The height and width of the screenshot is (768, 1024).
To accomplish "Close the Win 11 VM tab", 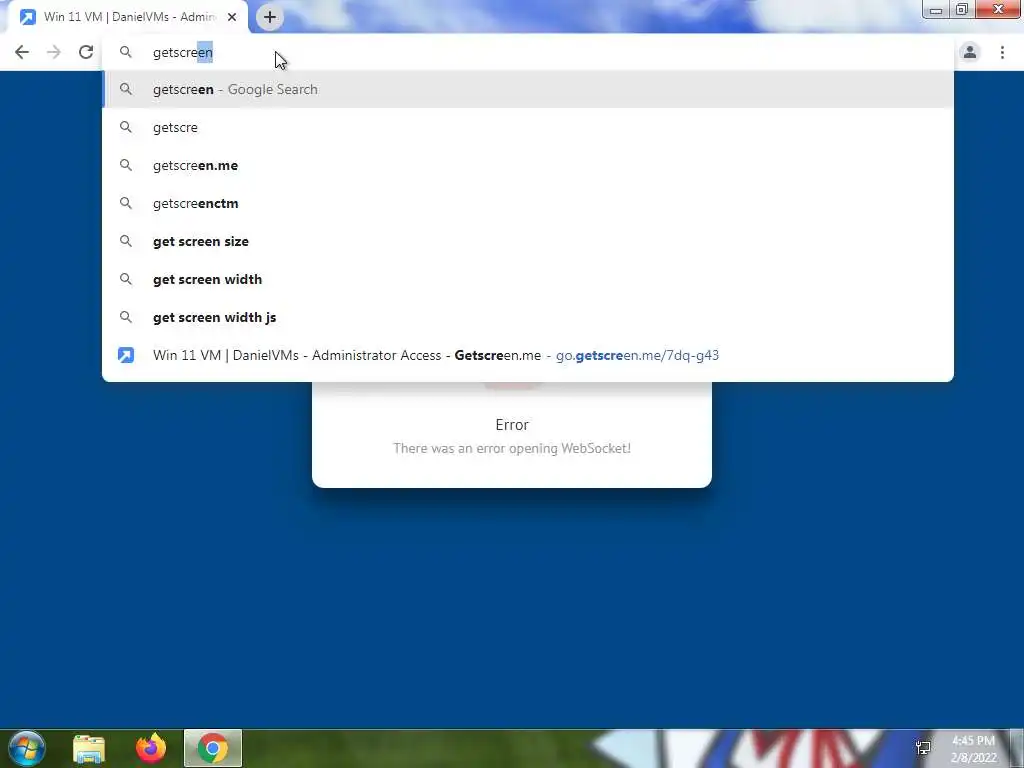I will [x=232, y=17].
